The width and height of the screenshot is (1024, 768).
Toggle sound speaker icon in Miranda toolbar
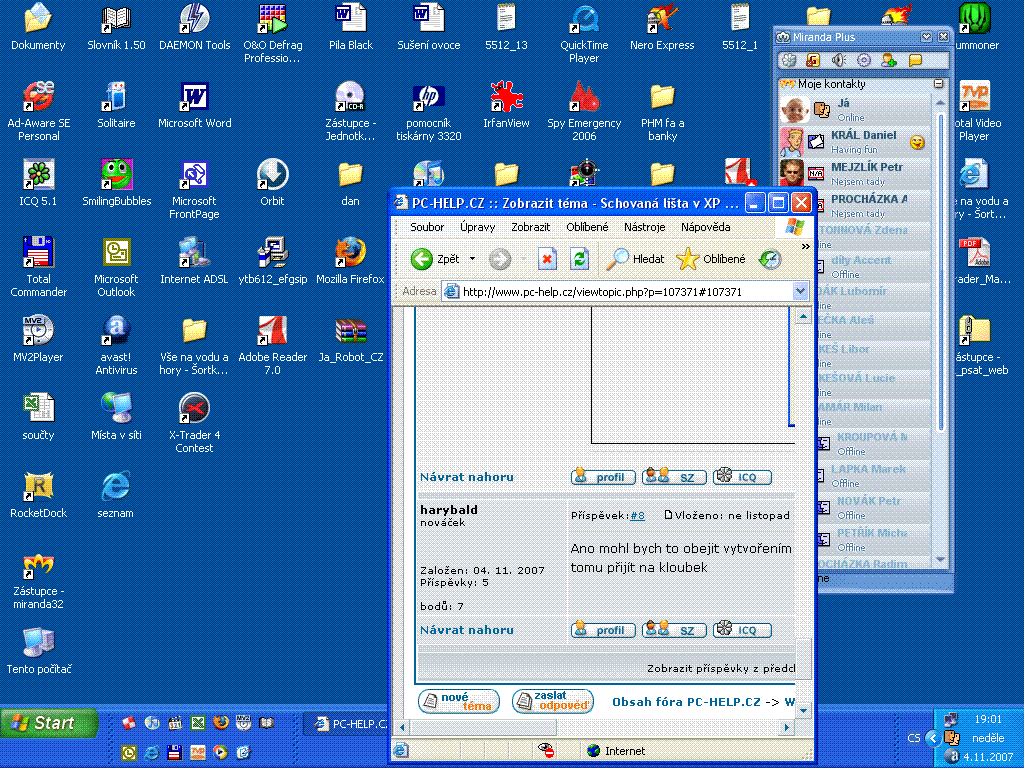[839, 61]
